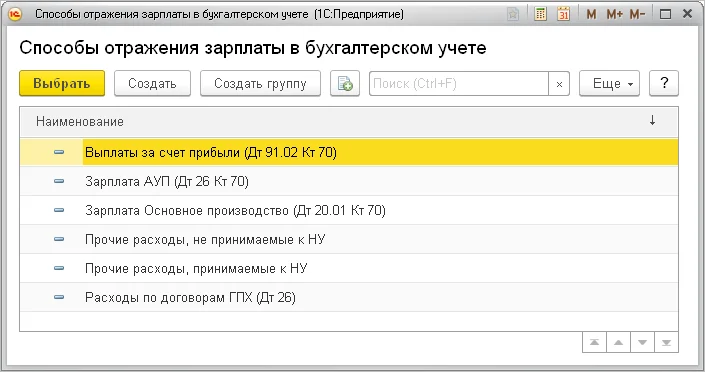Select row Зарплата АУП (Дт 26 Кт 70)
The image size is (705, 372).
[x=349, y=181]
